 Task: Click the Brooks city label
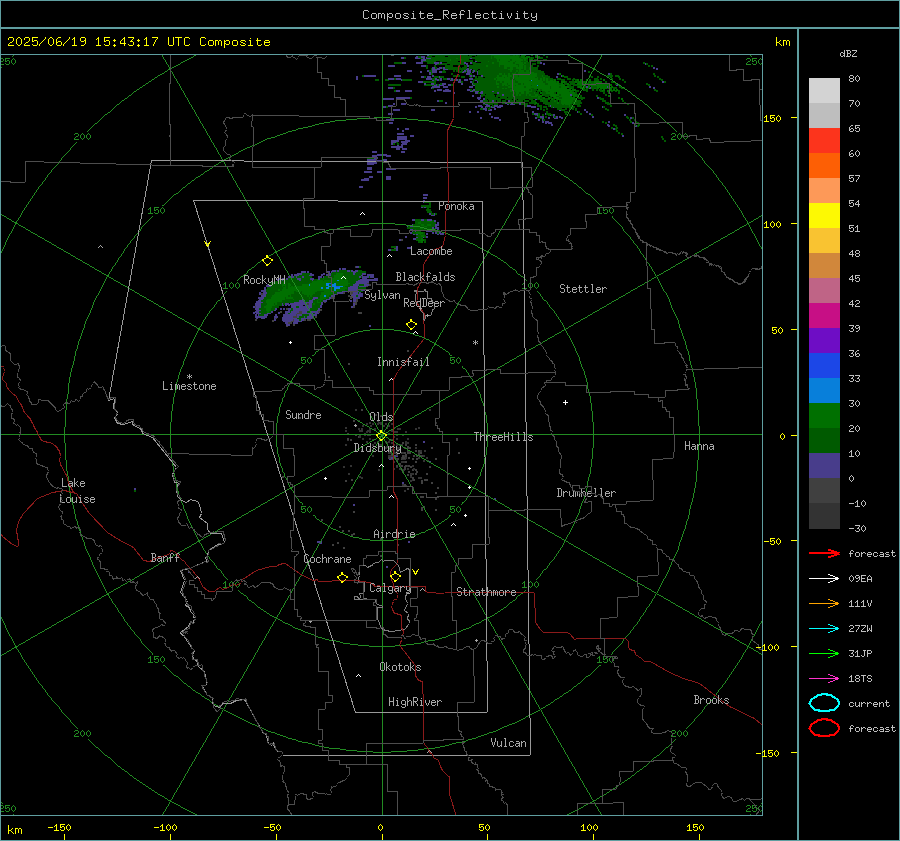pos(711,700)
